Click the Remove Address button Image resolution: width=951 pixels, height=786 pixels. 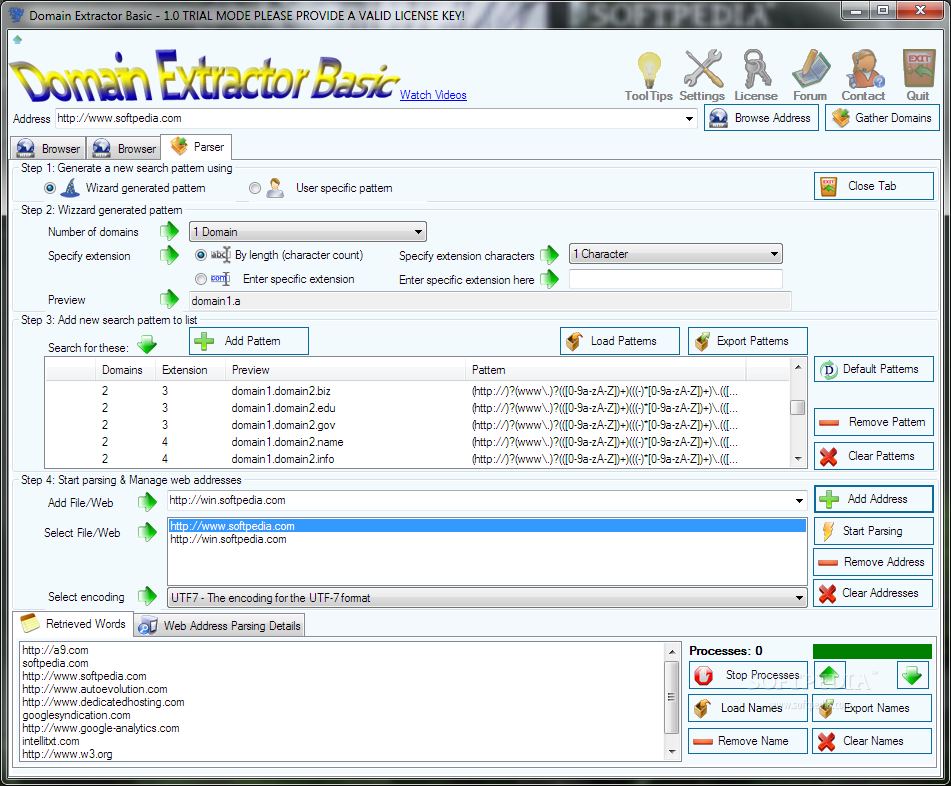coord(873,562)
